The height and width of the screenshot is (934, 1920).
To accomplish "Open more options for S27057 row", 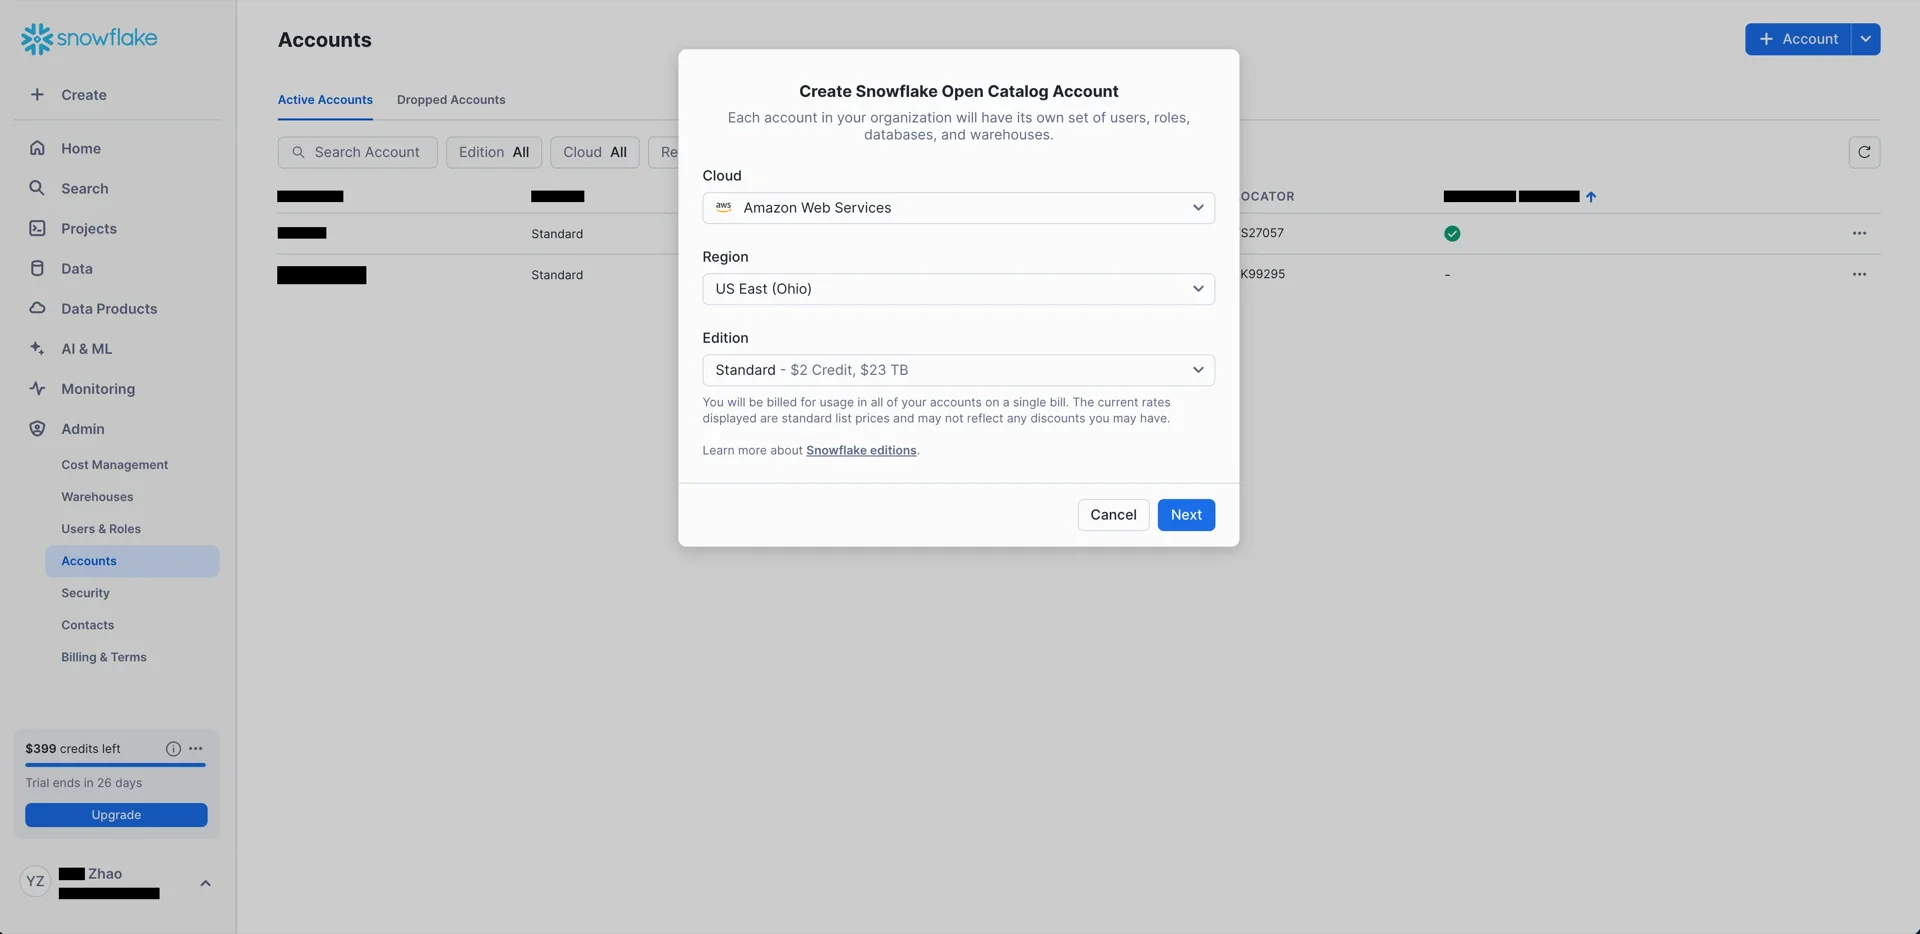I will coord(1859,233).
